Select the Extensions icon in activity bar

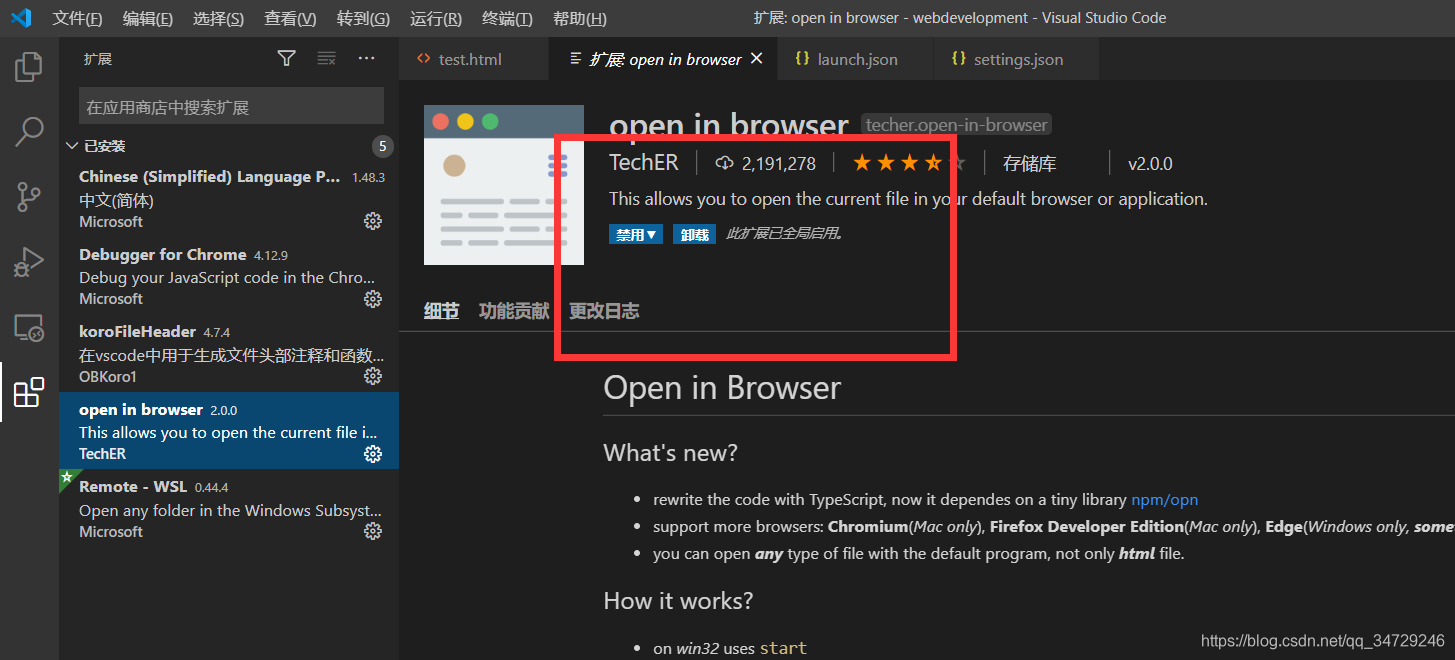tap(28, 391)
